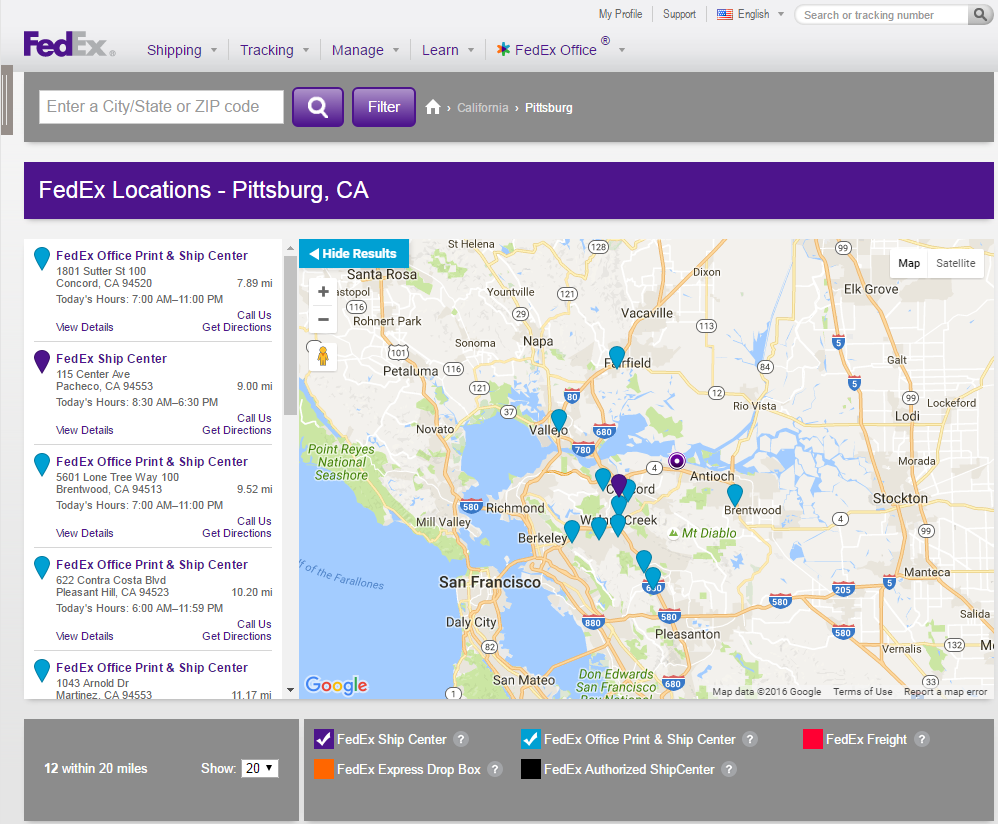998x824 pixels.
Task: Click the FedEx logo
Action: click(x=69, y=45)
